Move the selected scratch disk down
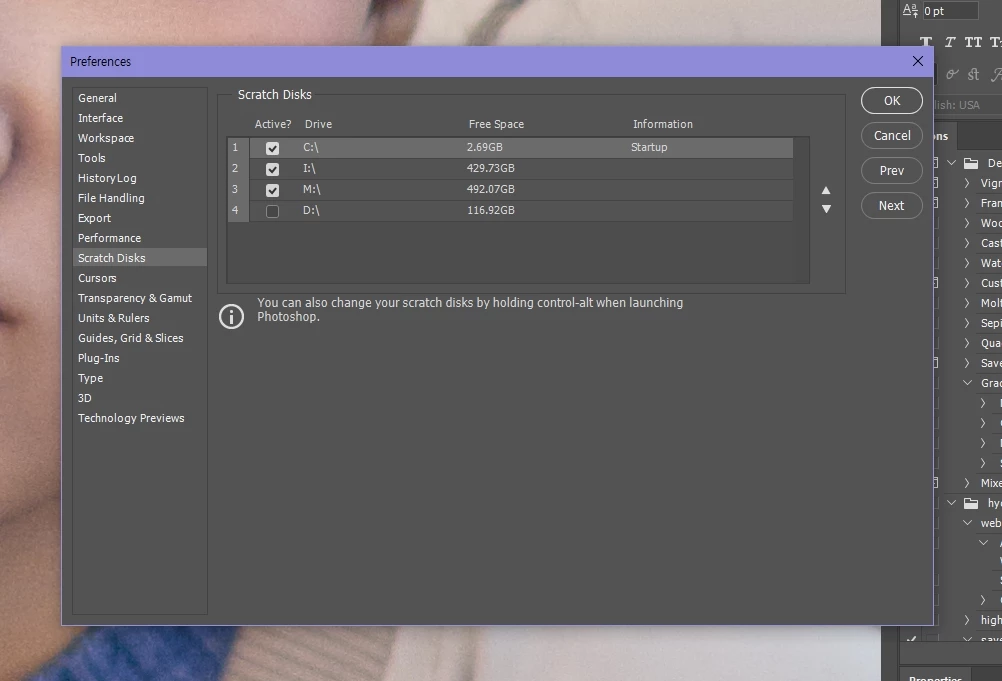This screenshot has width=1002, height=681. 826,209
